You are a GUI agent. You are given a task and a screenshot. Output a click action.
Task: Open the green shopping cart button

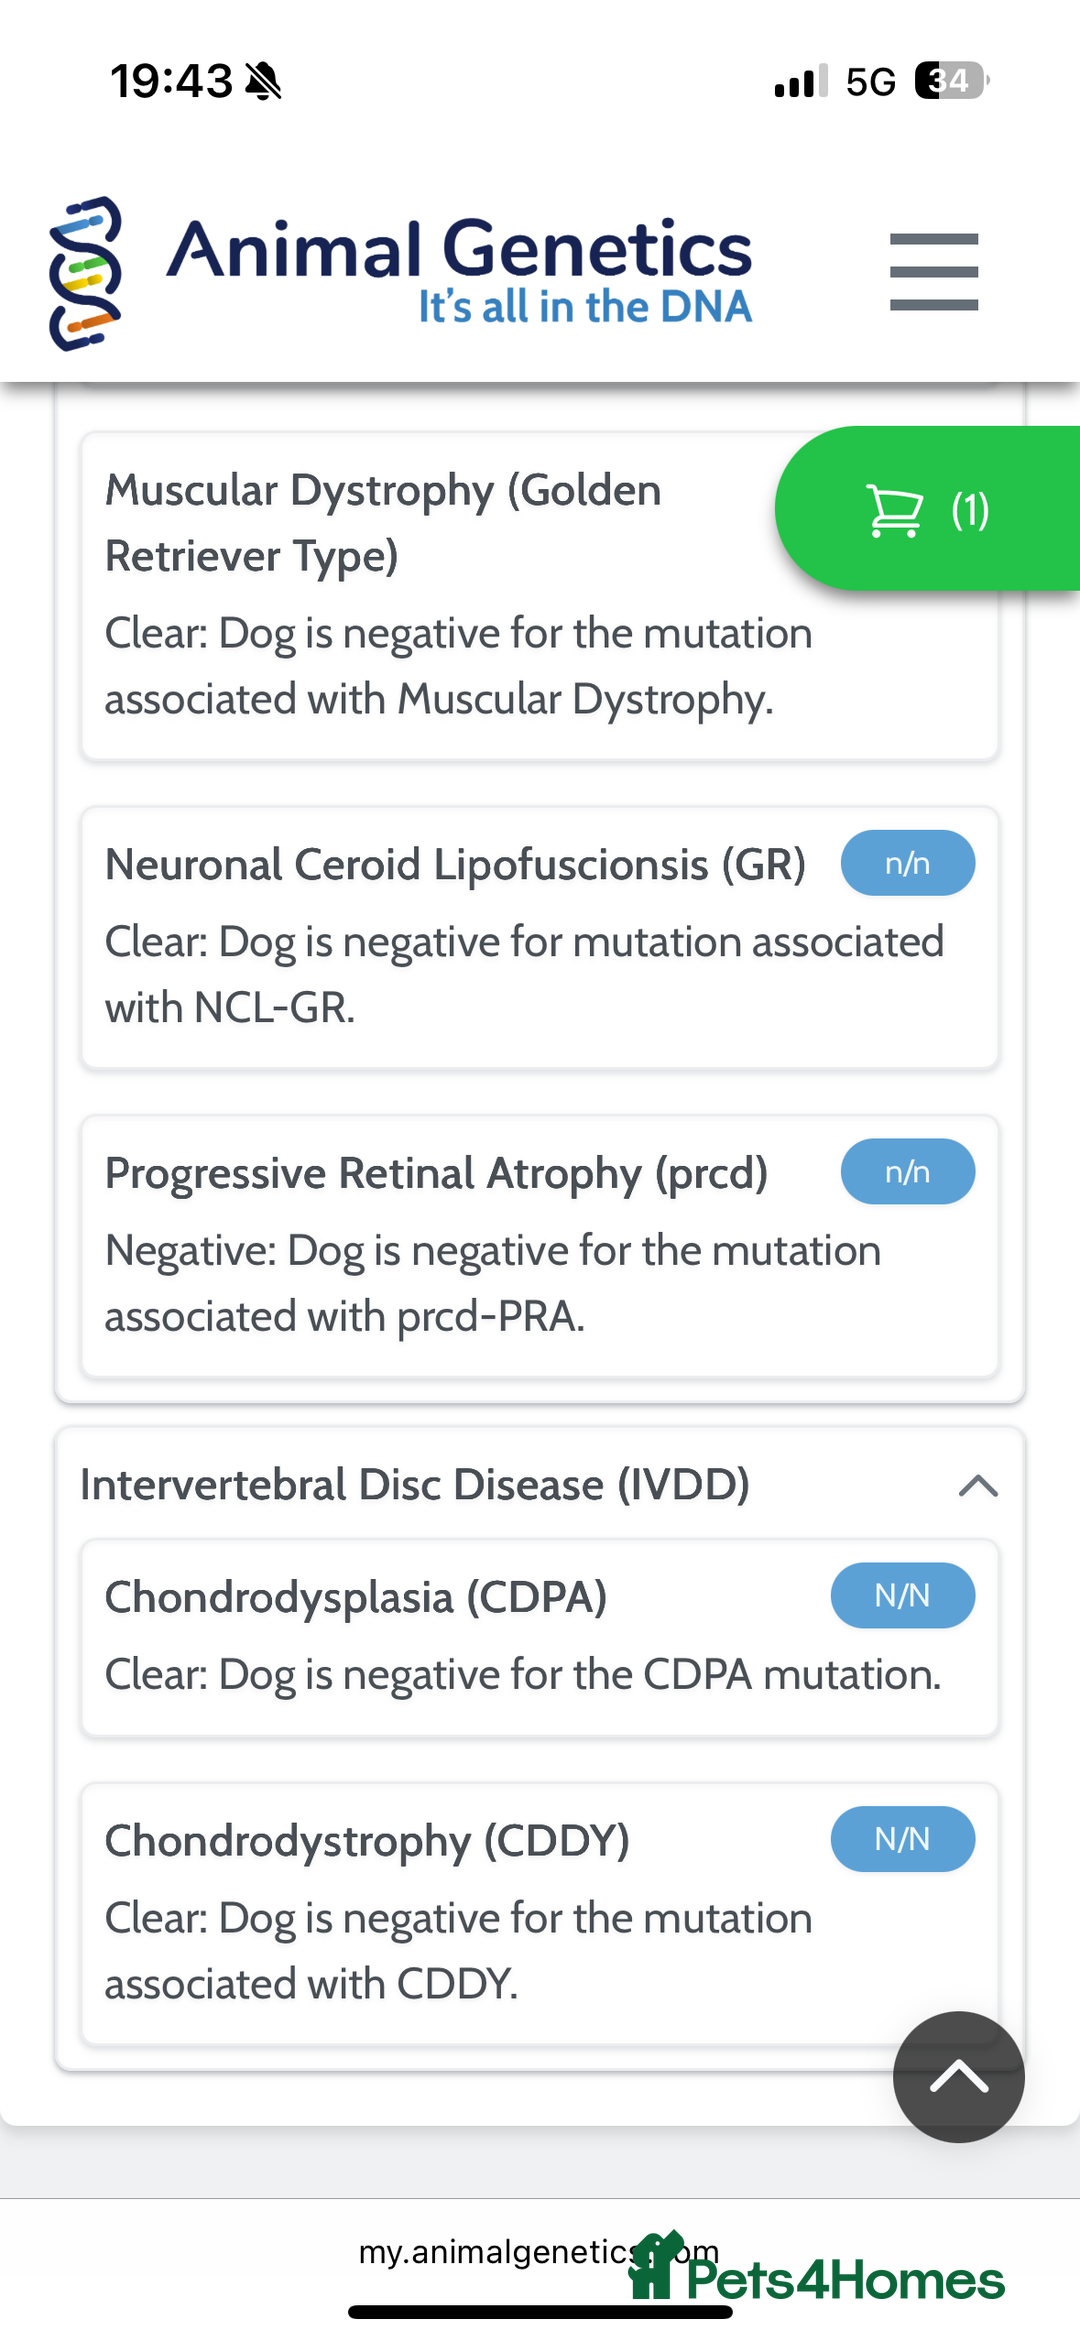point(927,509)
